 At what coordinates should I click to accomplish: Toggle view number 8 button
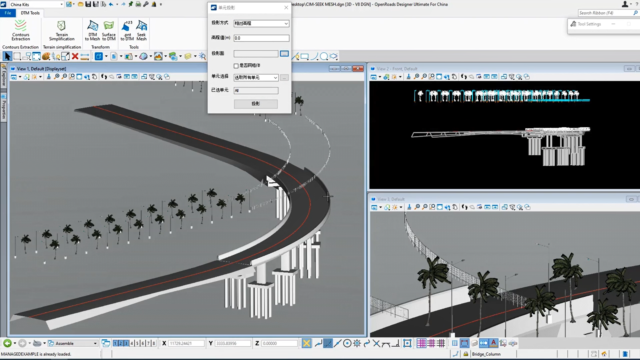[x=153, y=343]
